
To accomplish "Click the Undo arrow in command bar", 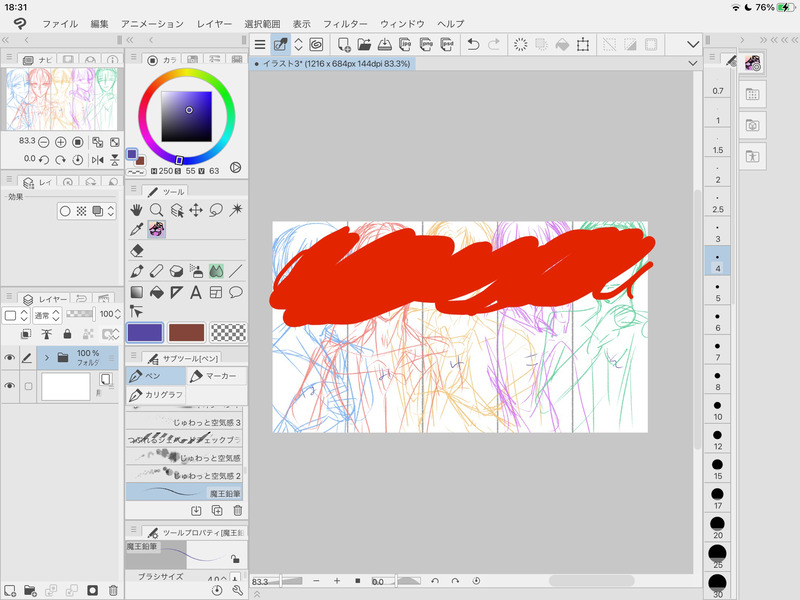I will point(473,45).
